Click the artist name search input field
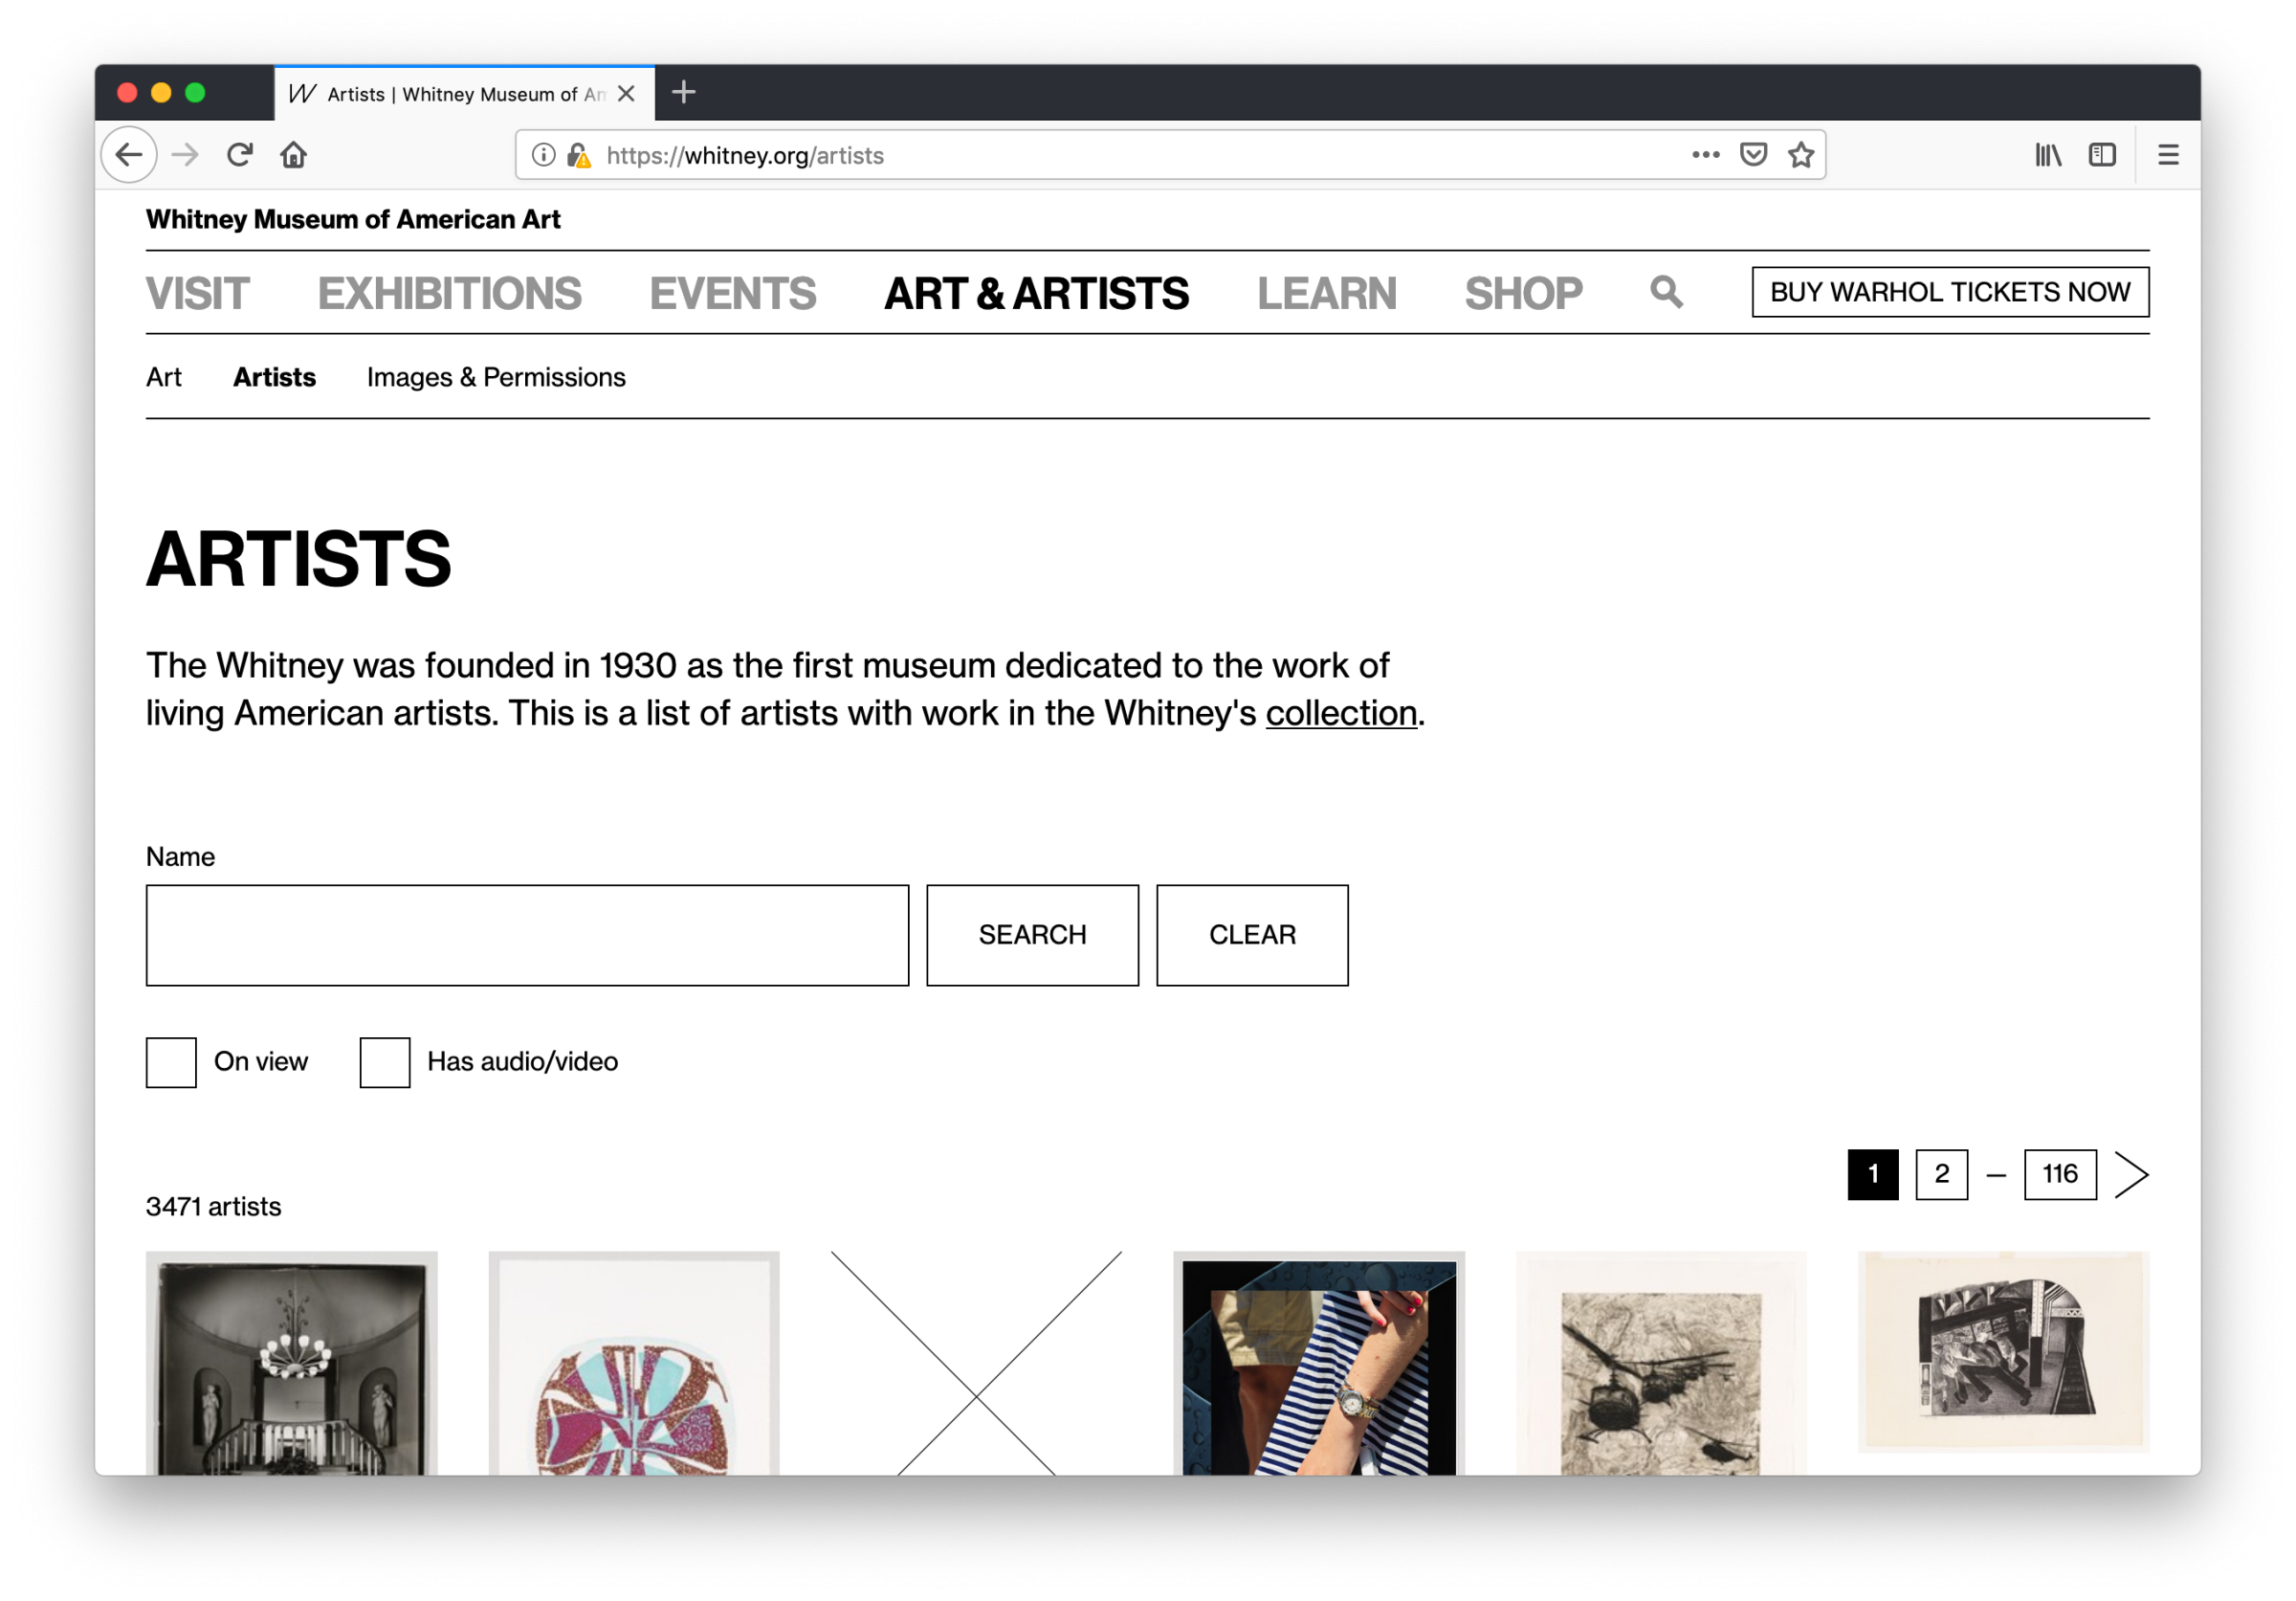 [x=525, y=934]
